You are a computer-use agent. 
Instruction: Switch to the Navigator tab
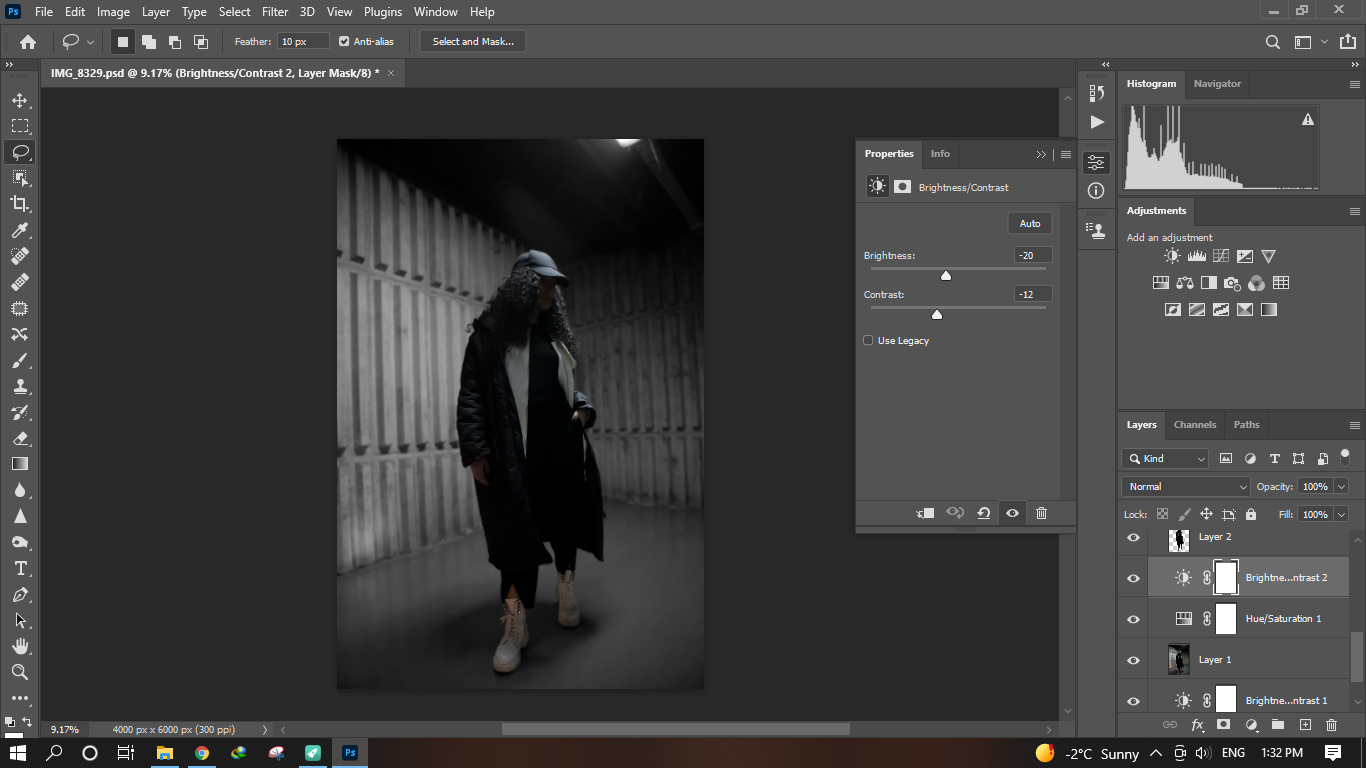coord(1217,84)
